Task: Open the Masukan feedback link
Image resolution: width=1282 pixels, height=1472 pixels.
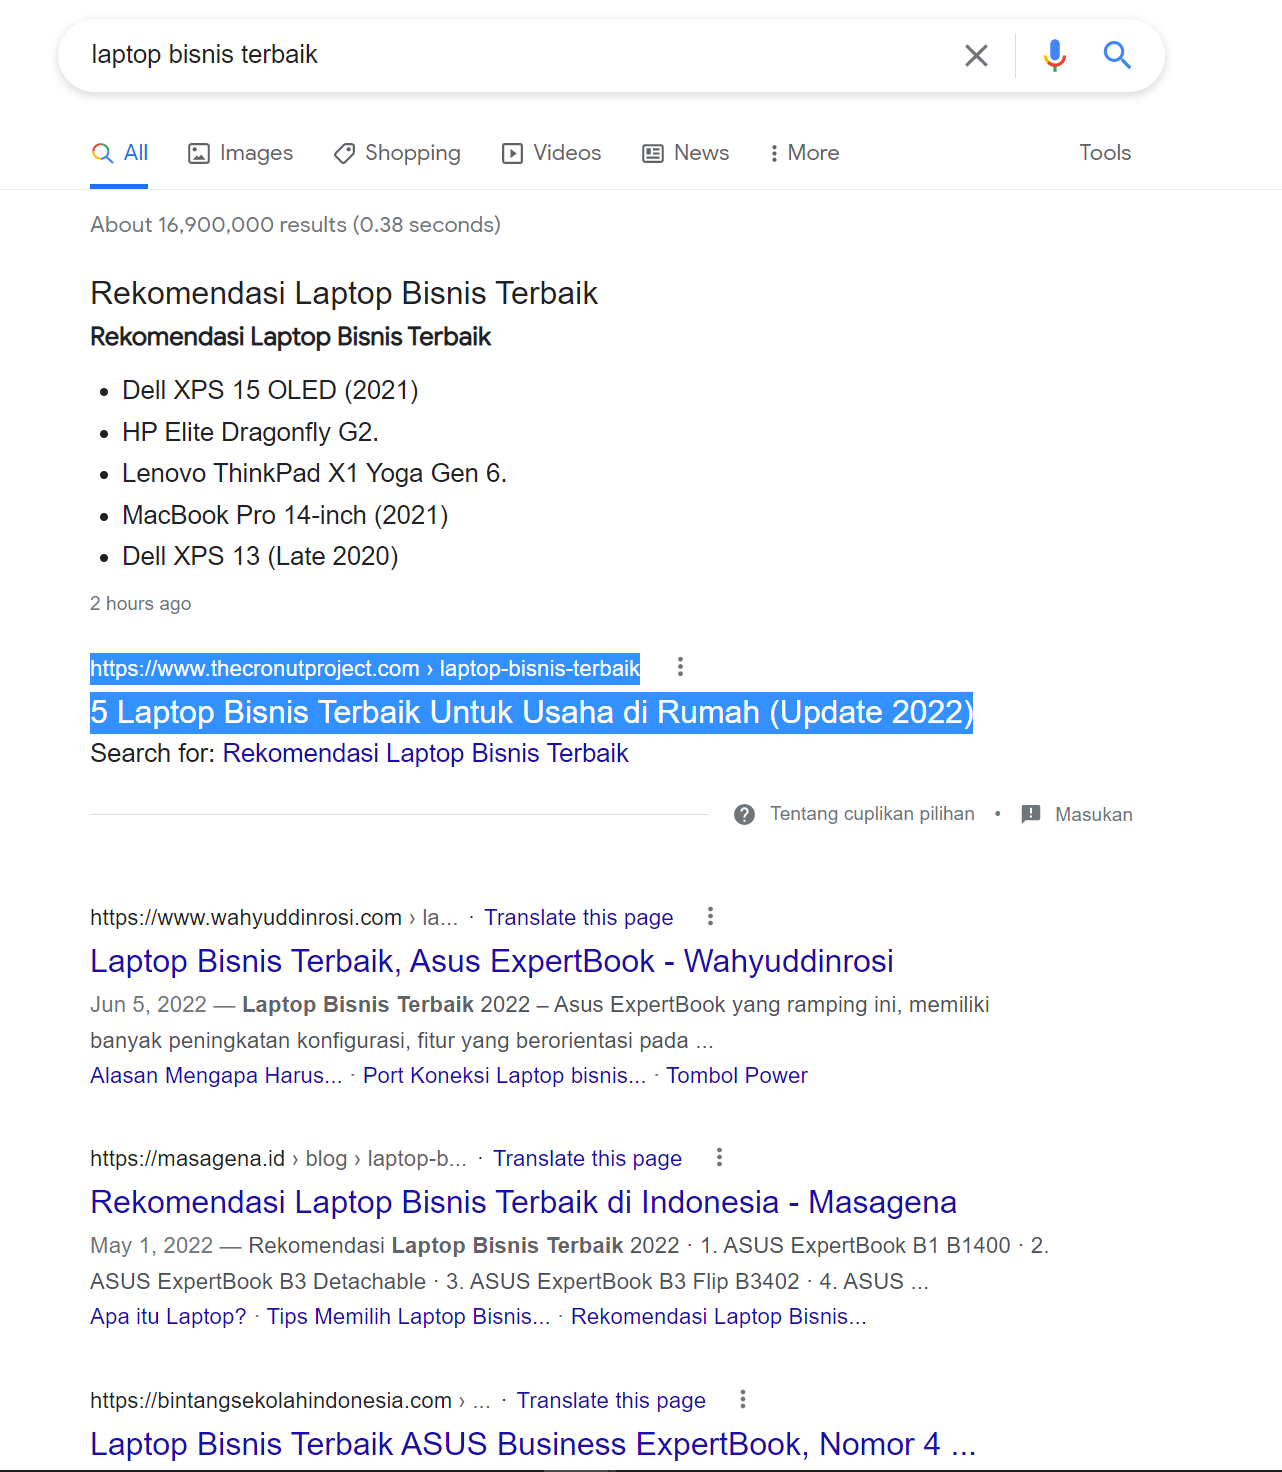Action: (x=1094, y=815)
